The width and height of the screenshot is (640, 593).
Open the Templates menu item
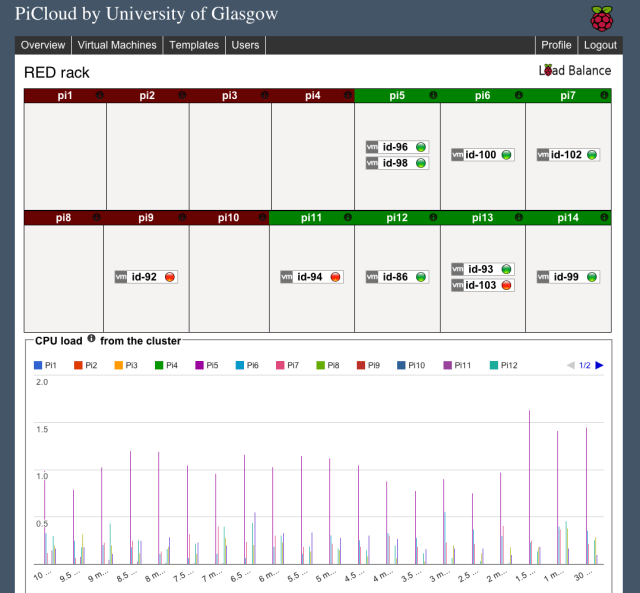(x=194, y=45)
